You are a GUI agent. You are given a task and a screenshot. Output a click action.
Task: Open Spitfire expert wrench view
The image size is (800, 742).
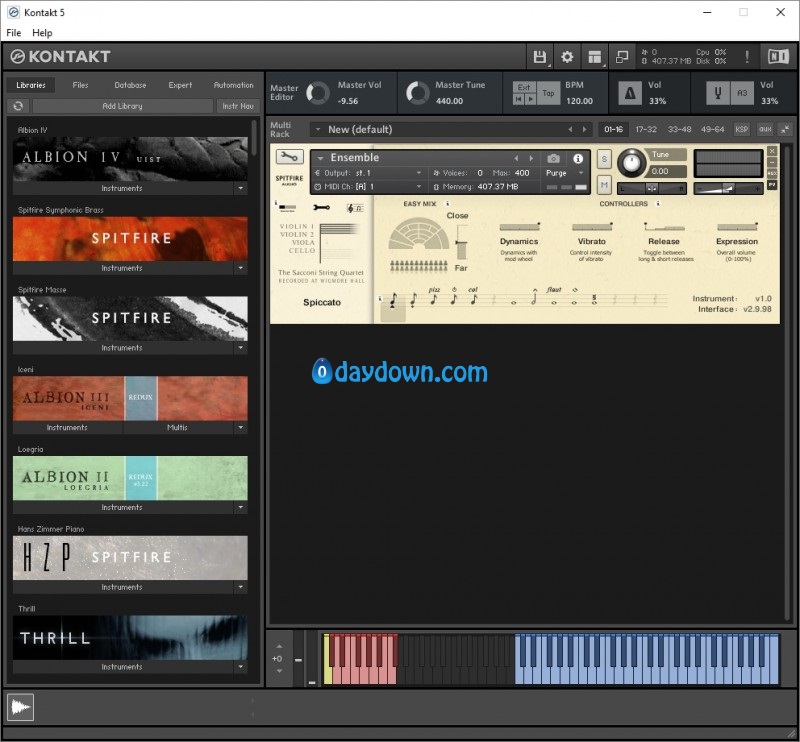click(321, 207)
